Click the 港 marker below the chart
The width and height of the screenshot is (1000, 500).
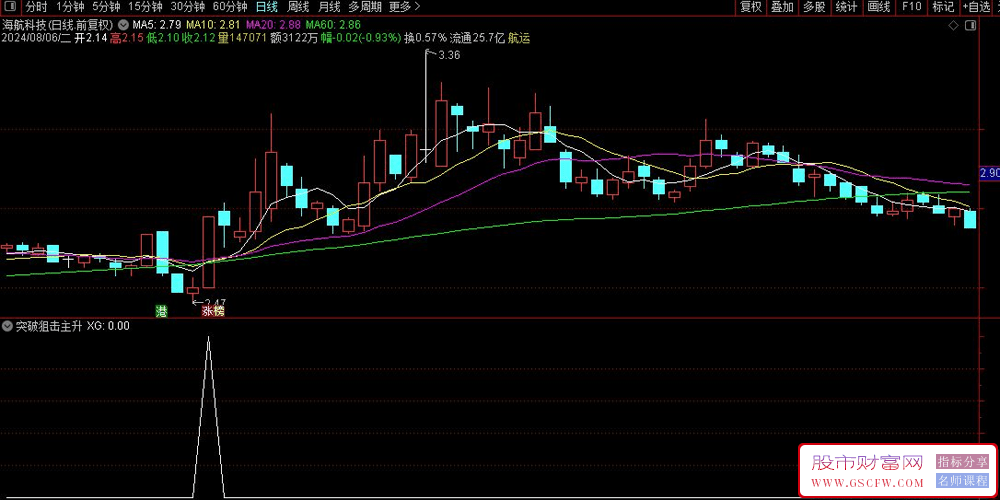[x=163, y=311]
